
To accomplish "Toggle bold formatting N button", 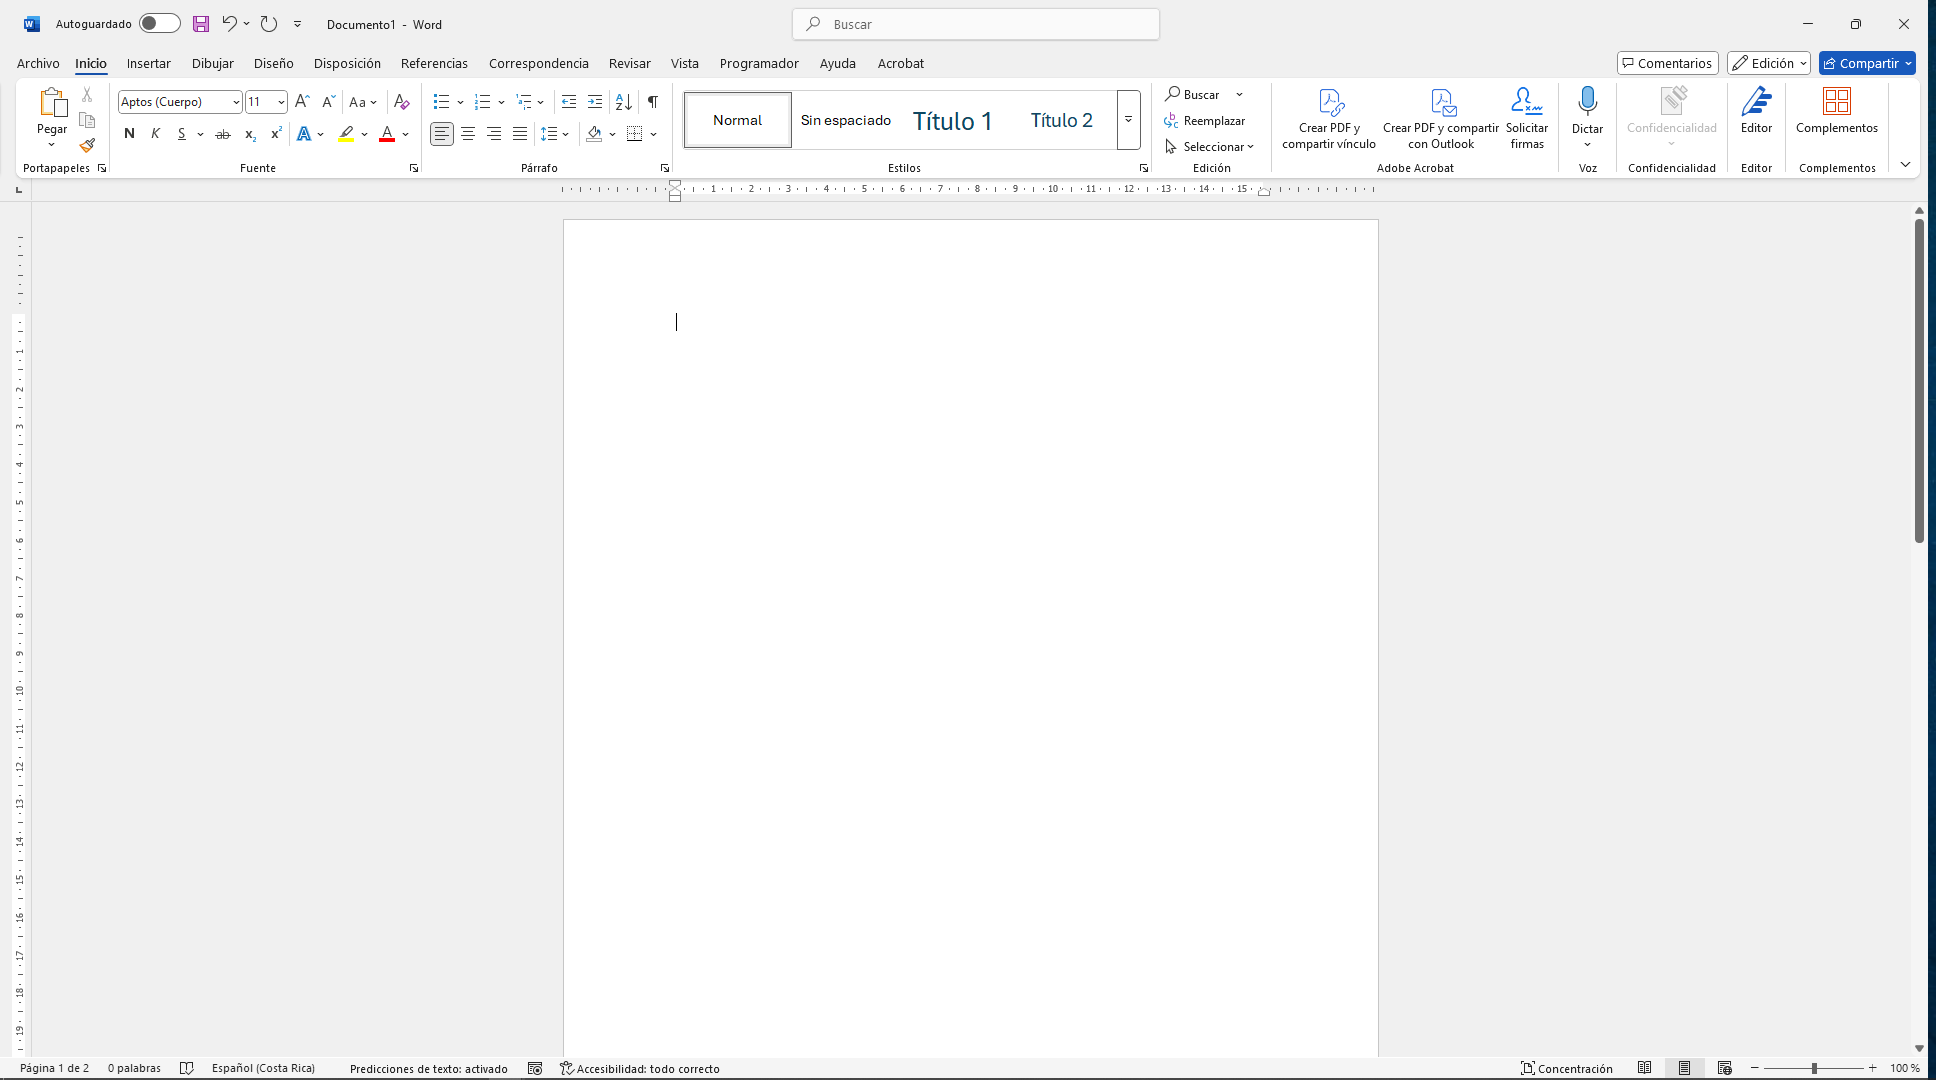I will click(x=129, y=134).
